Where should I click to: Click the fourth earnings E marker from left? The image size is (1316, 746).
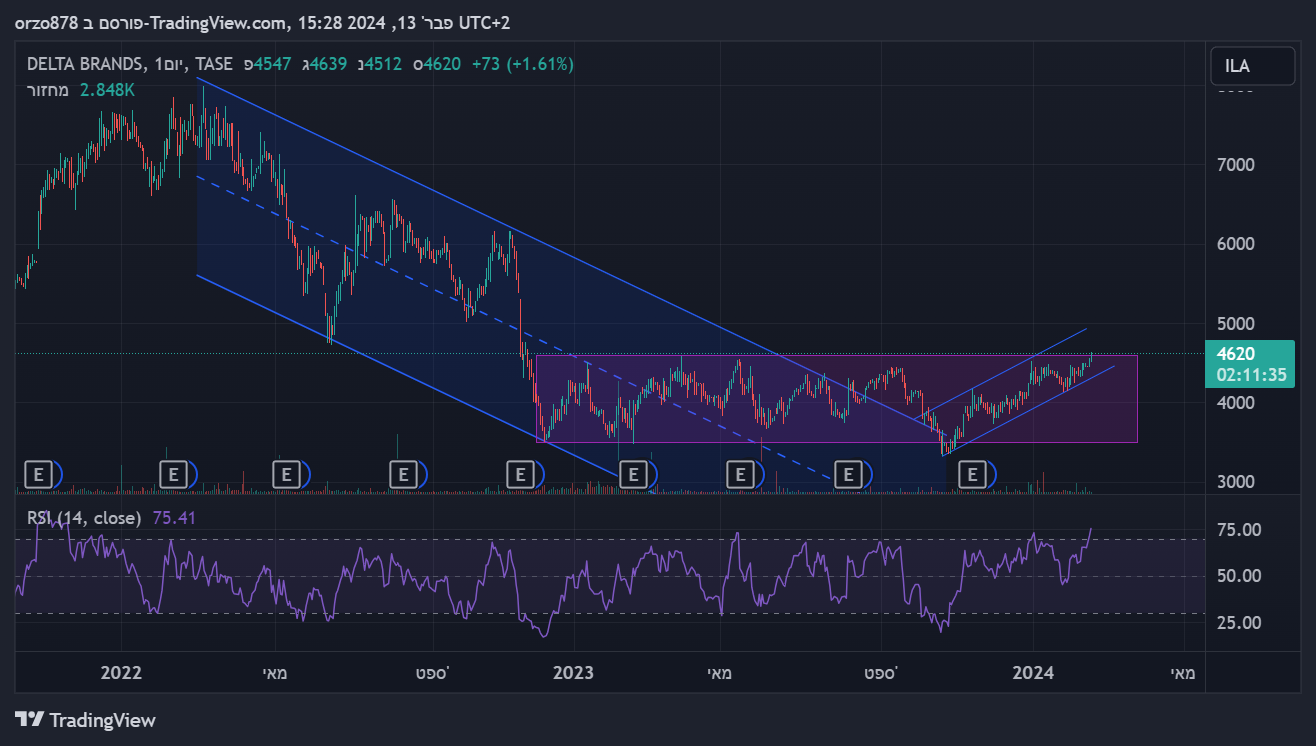coord(402,473)
